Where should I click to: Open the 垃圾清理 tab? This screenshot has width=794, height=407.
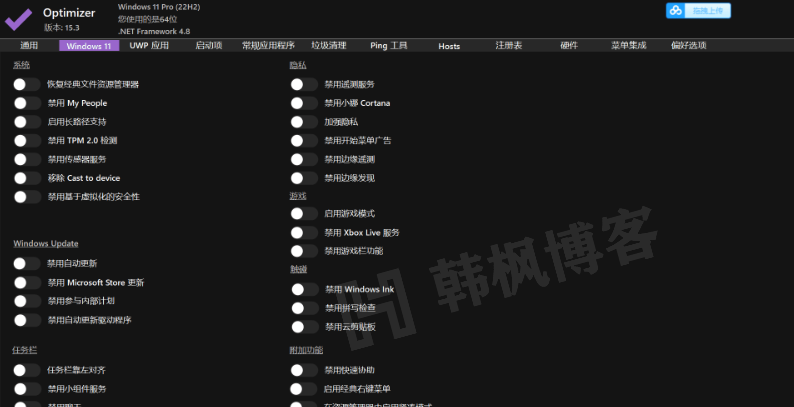point(329,46)
